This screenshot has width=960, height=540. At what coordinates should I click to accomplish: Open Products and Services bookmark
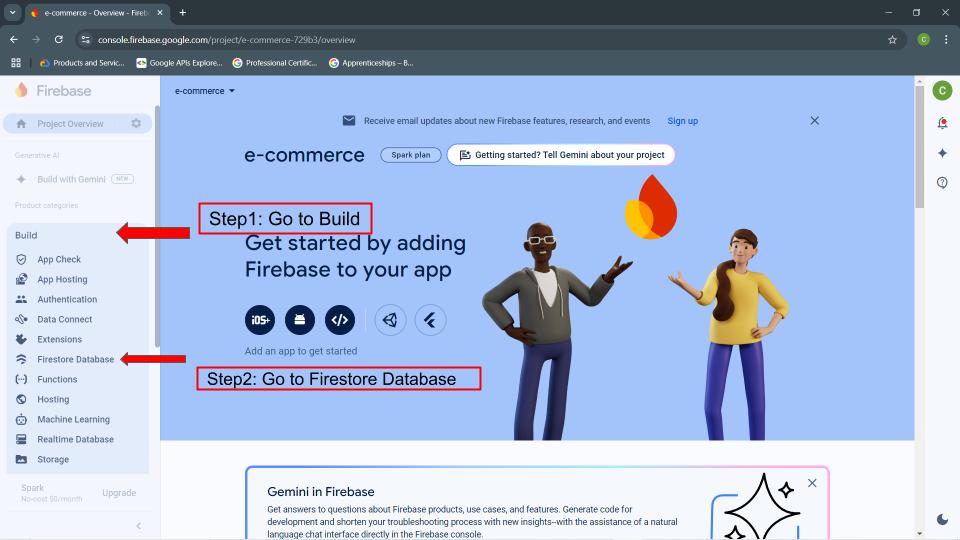tap(82, 62)
